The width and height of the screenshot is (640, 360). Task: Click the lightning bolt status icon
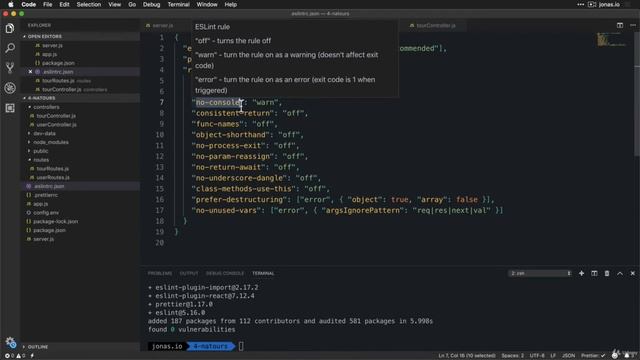coord(32,356)
